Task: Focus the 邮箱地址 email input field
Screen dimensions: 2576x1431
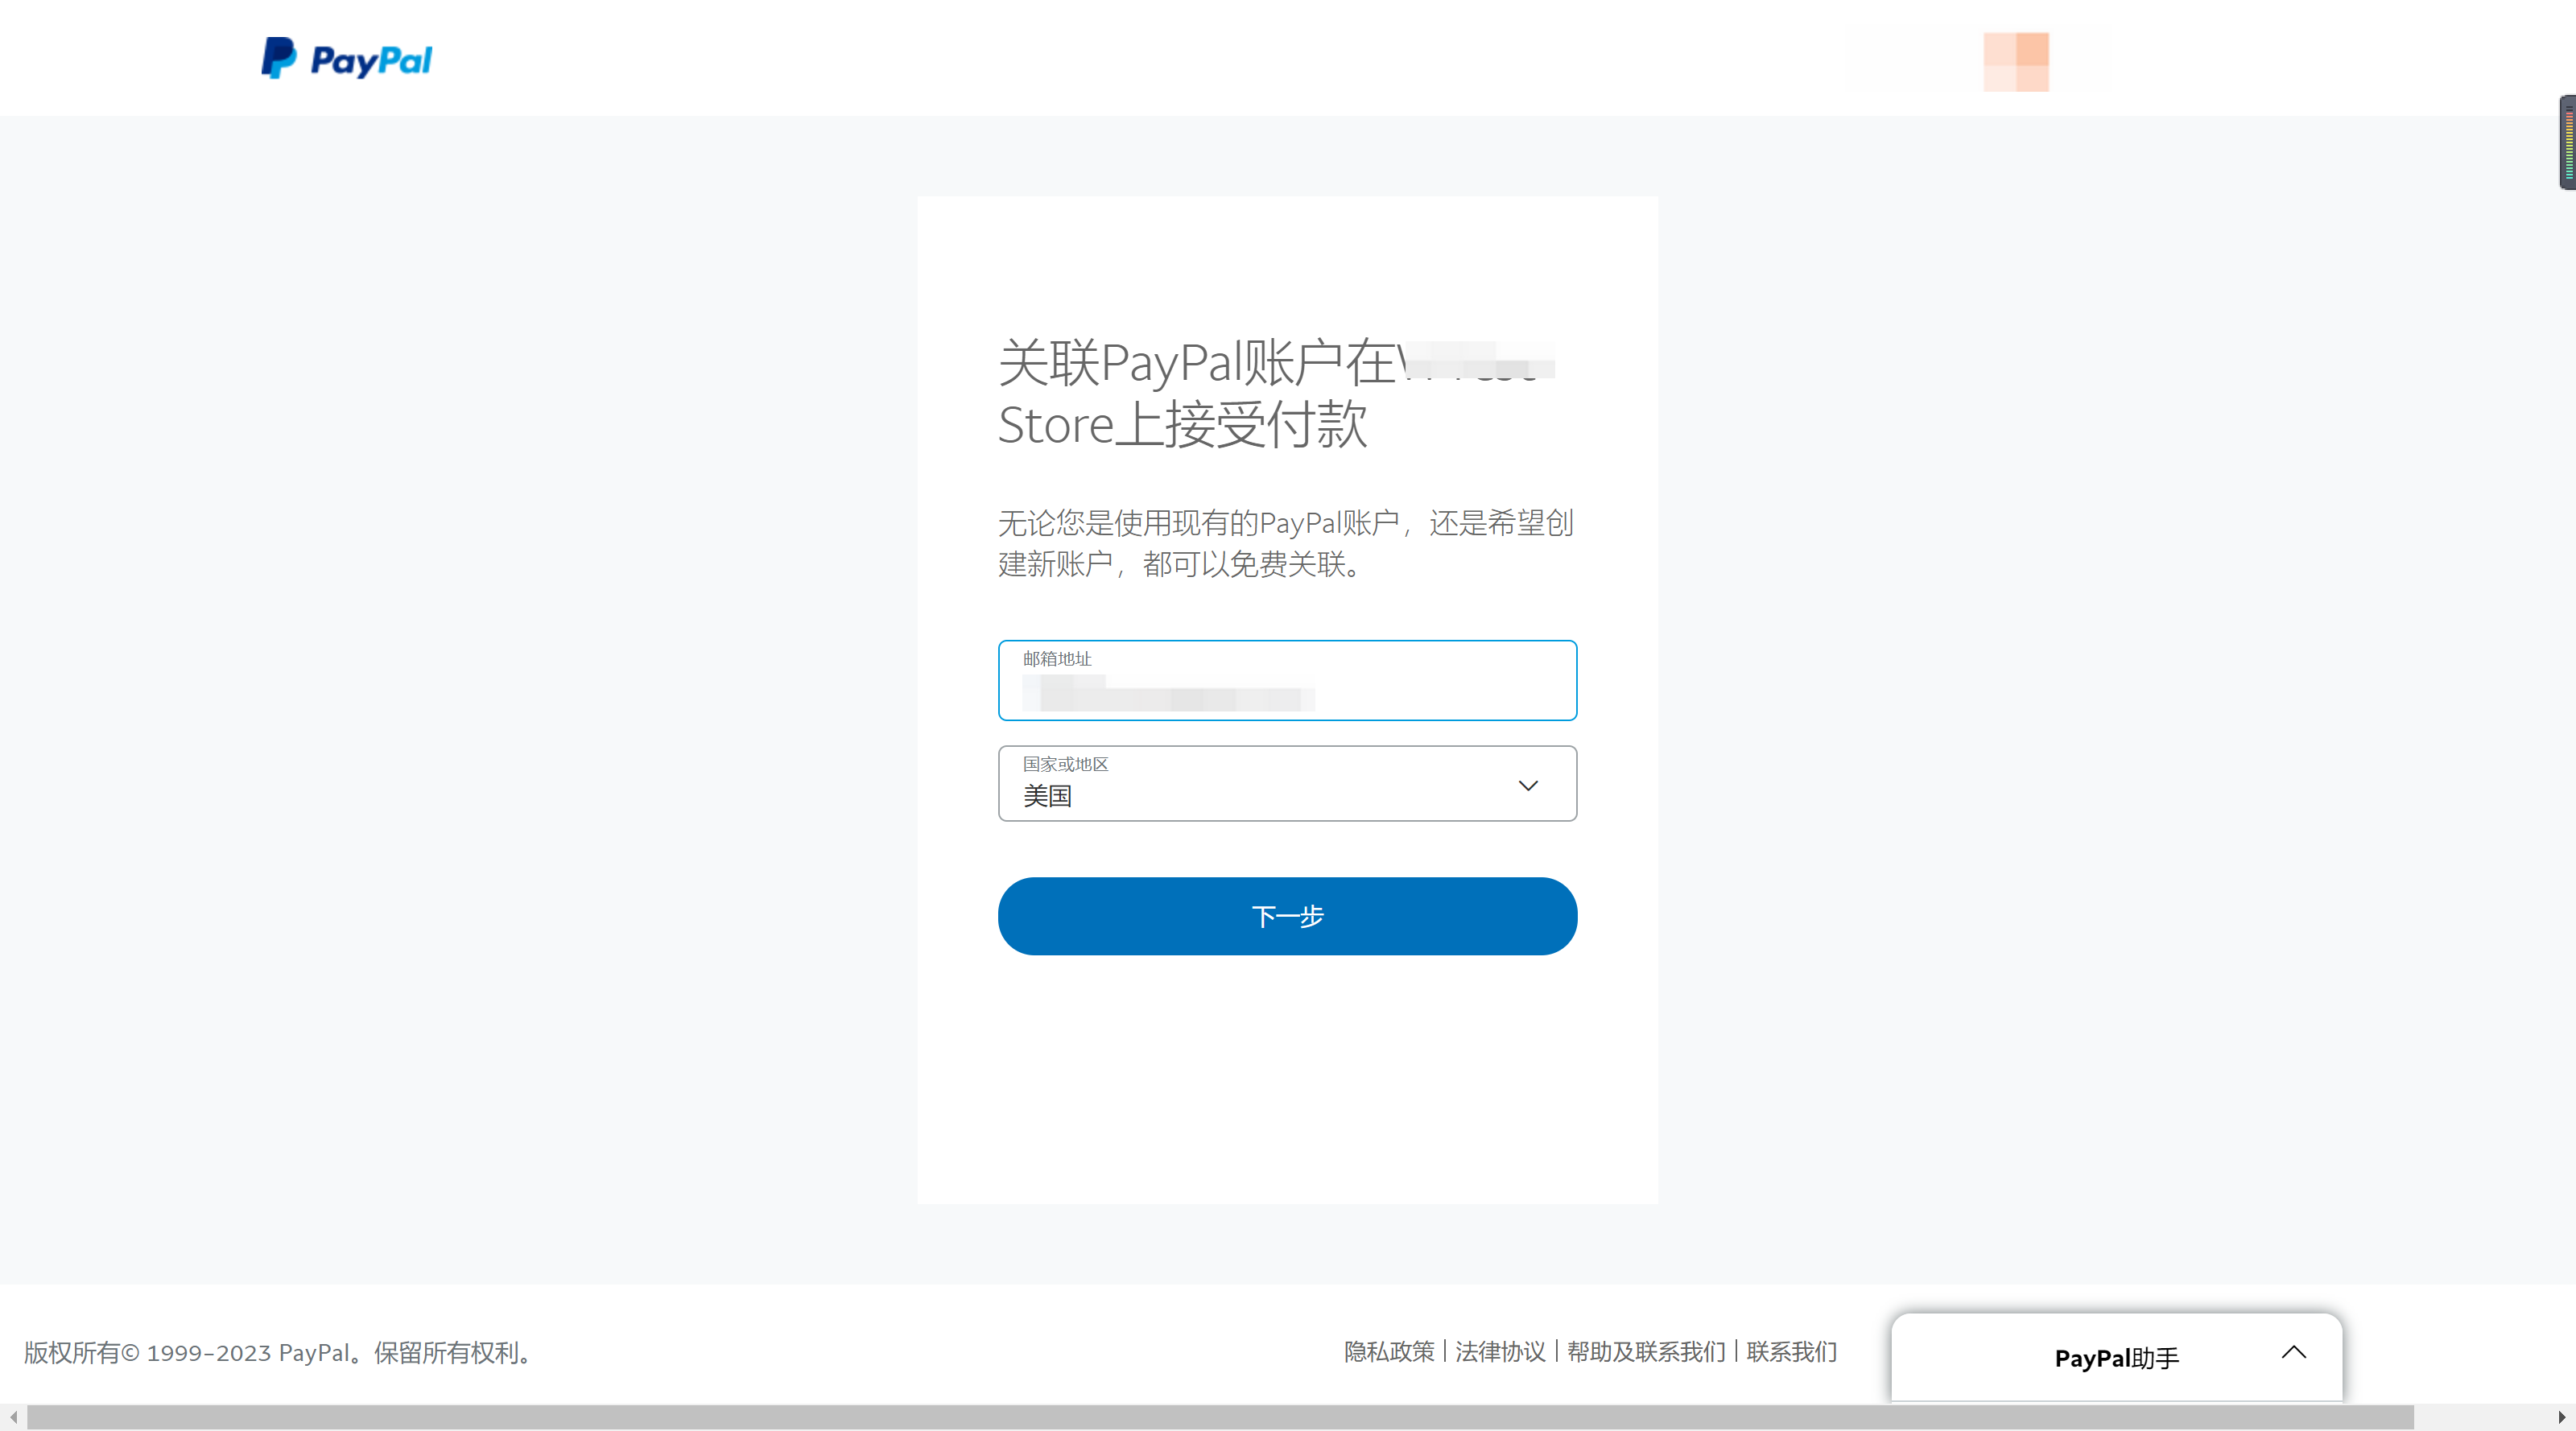Action: pos(1287,680)
